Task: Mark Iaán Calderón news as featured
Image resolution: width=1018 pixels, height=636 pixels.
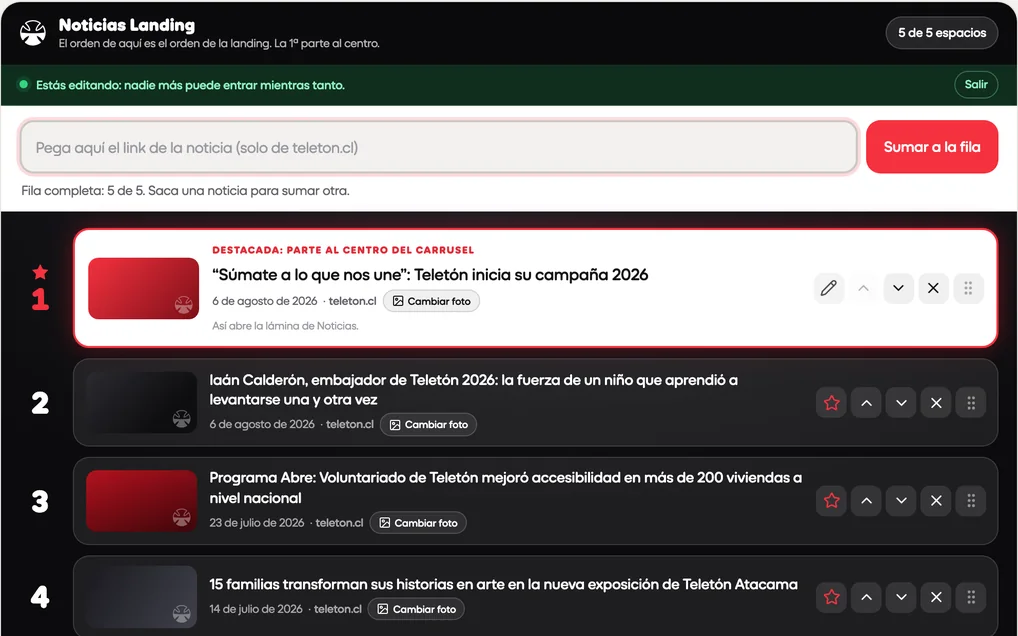Action: [831, 403]
